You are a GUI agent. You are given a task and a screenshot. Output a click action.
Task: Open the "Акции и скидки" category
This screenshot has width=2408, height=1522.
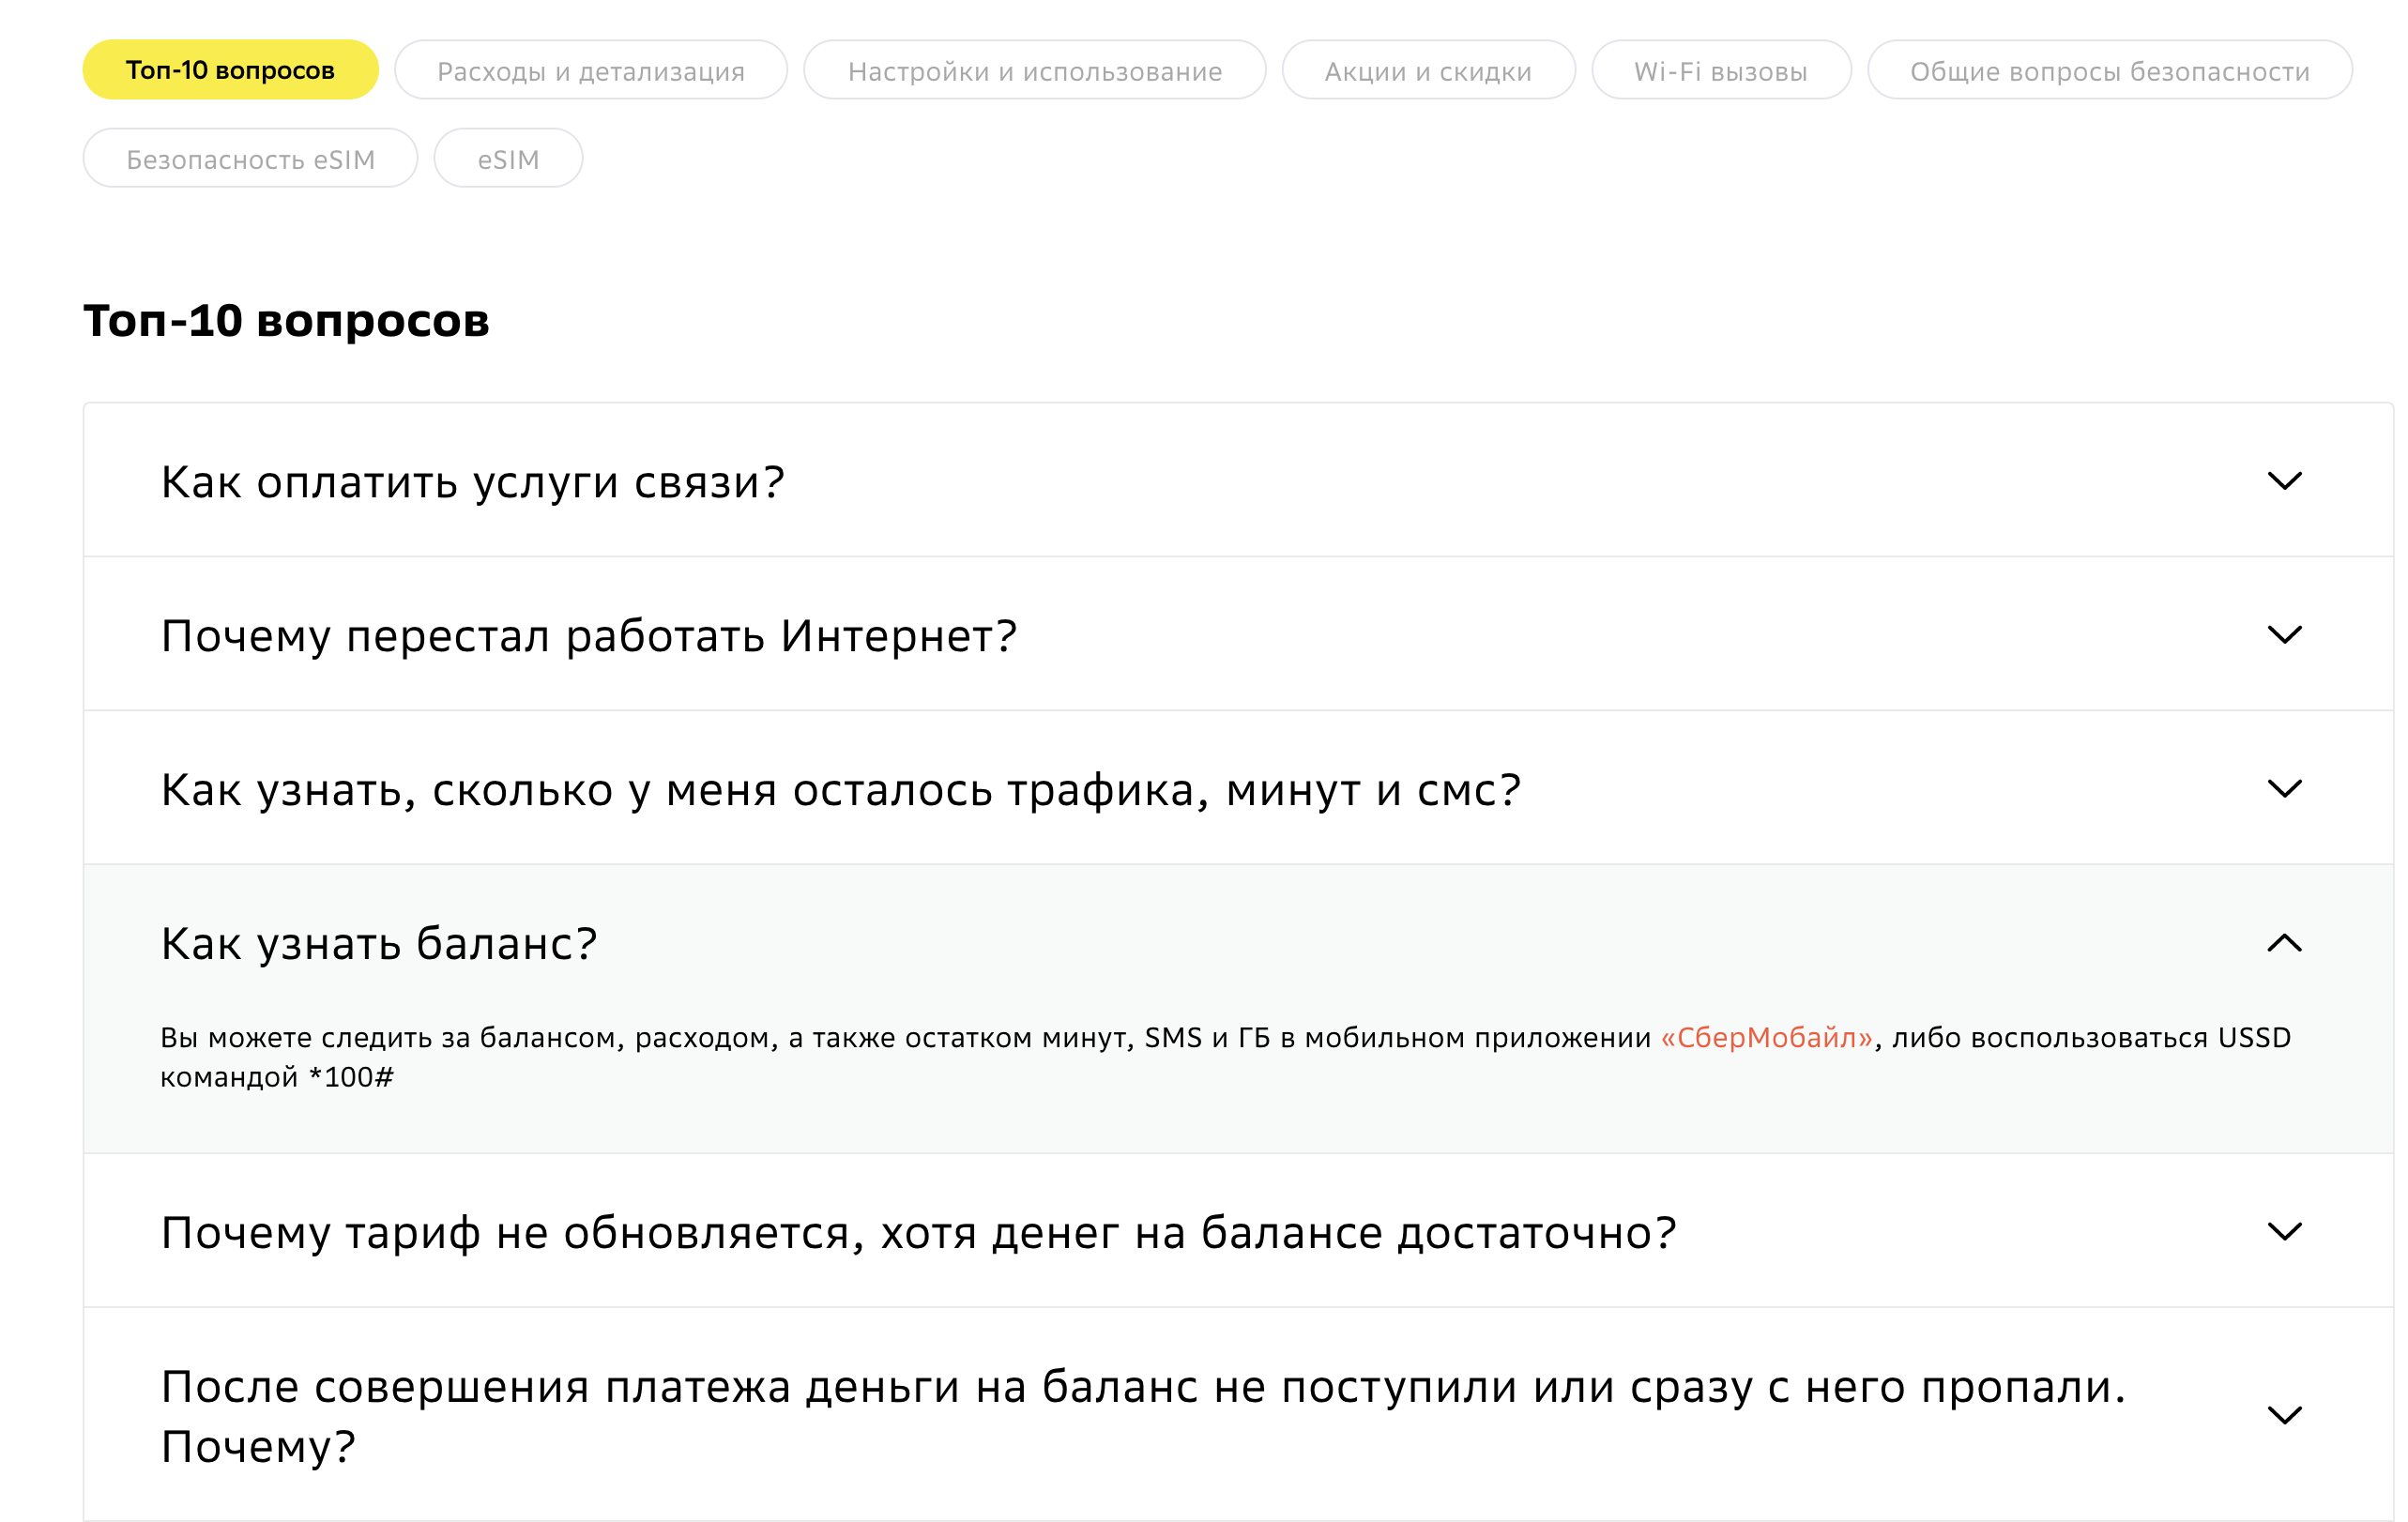click(x=1428, y=70)
